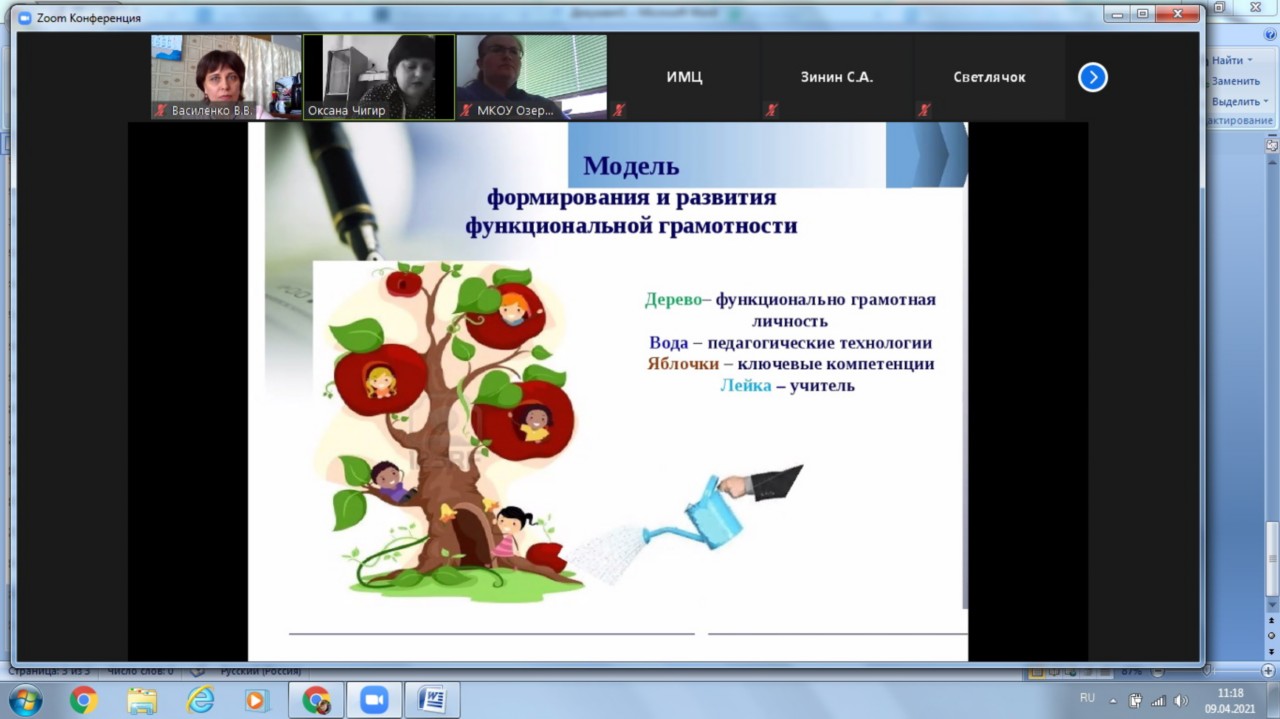Expand the Выделить dropdown in Word
Screen dimensions: 1280x719
(1267, 102)
